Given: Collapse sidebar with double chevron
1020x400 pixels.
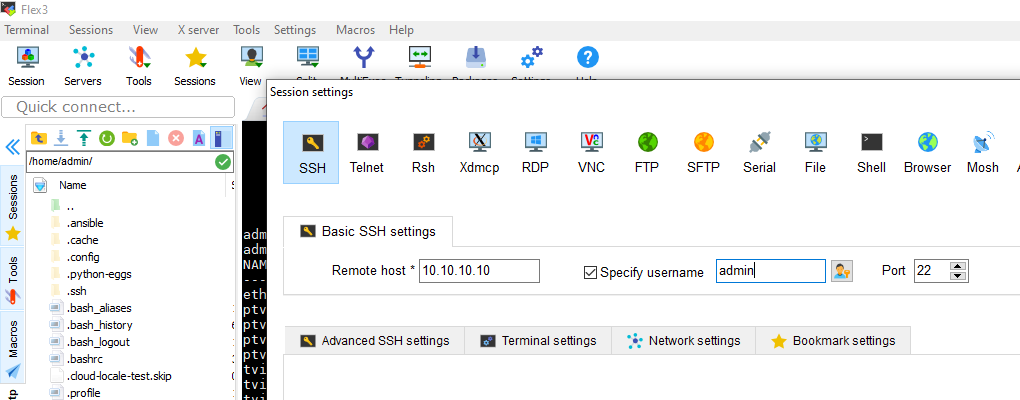Looking at the screenshot, I should pos(12,147).
